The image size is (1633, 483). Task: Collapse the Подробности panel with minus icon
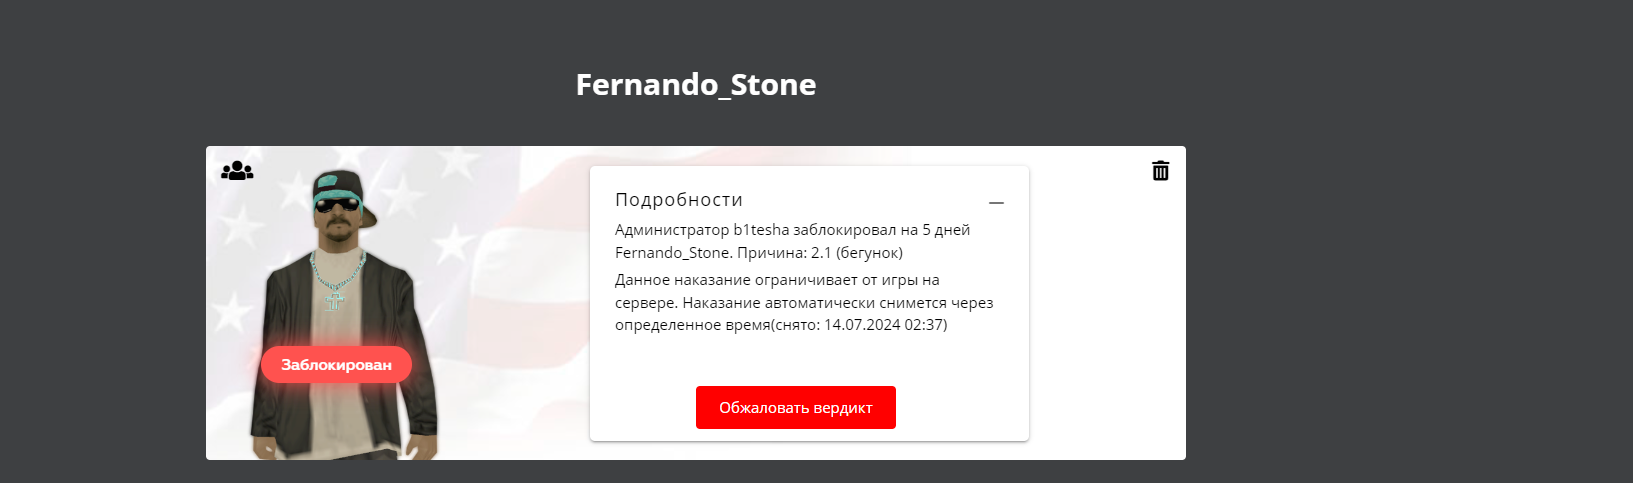[x=996, y=203]
